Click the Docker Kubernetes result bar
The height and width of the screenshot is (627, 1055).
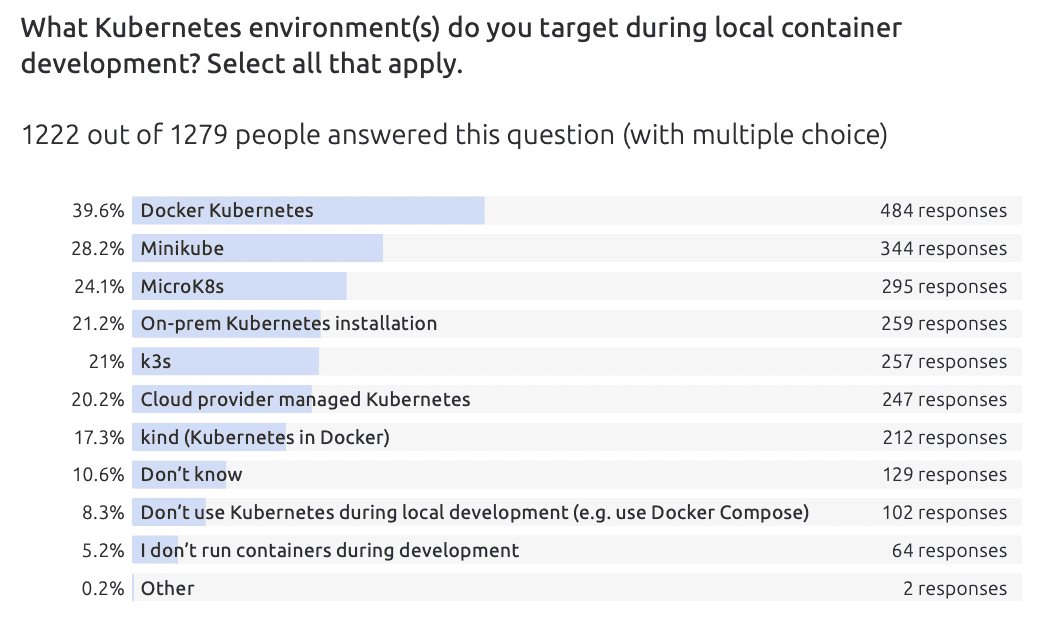(x=577, y=211)
